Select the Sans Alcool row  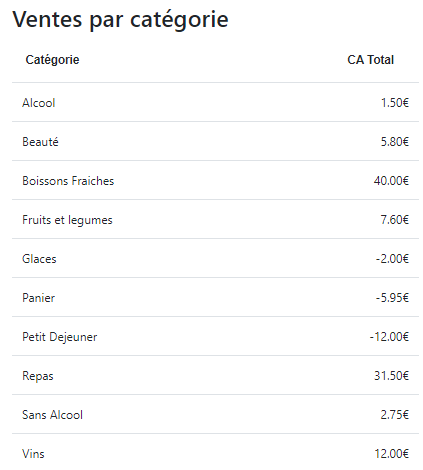[215, 414]
